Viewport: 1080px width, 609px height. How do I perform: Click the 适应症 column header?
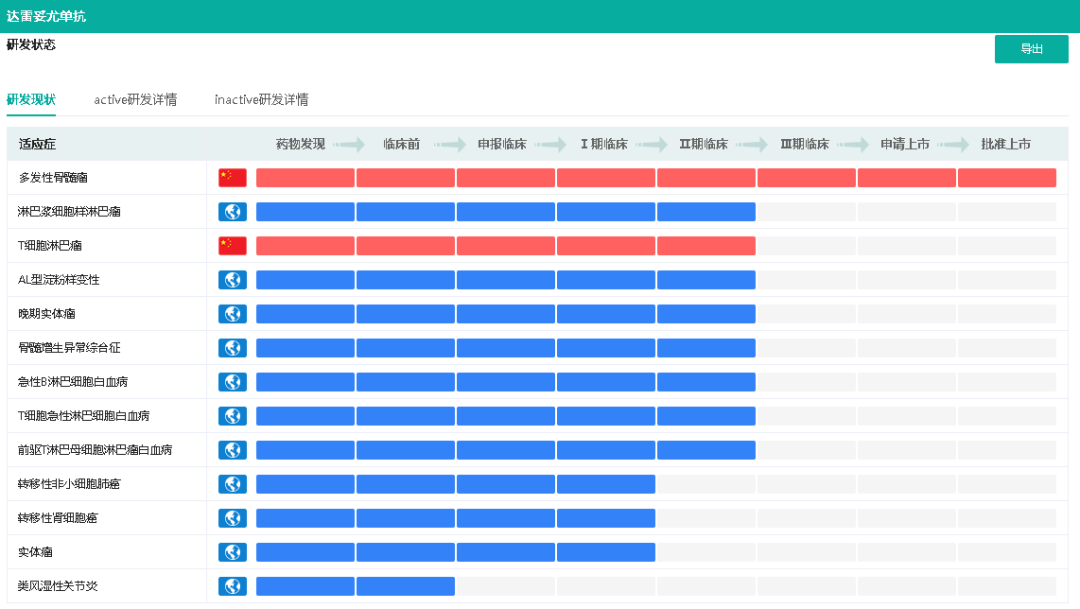37,144
